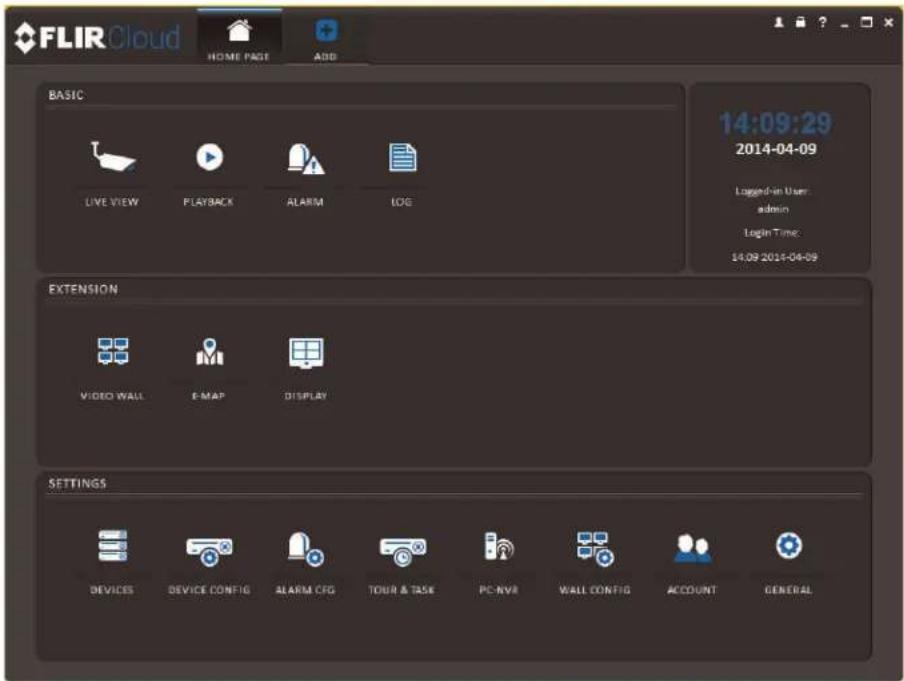Open the PC-NVR icon
The width and height of the screenshot is (904, 681).
pyautogui.click(x=499, y=546)
